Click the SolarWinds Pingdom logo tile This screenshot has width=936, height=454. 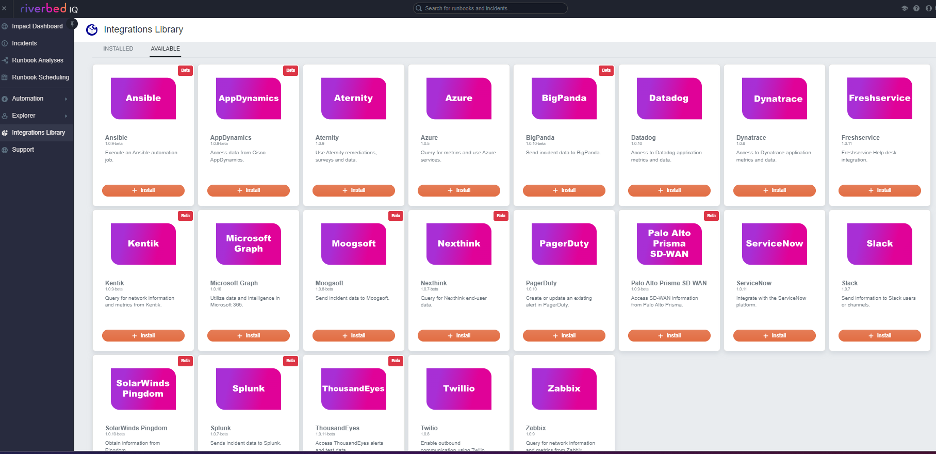[x=143, y=388]
